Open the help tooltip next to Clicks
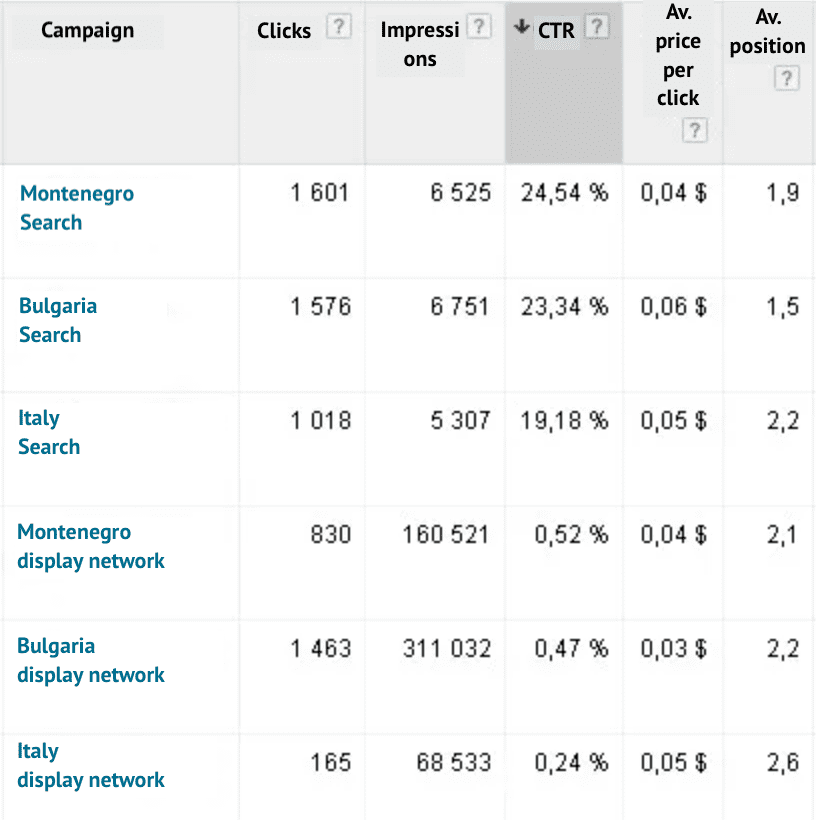816x820 pixels. (x=339, y=27)
